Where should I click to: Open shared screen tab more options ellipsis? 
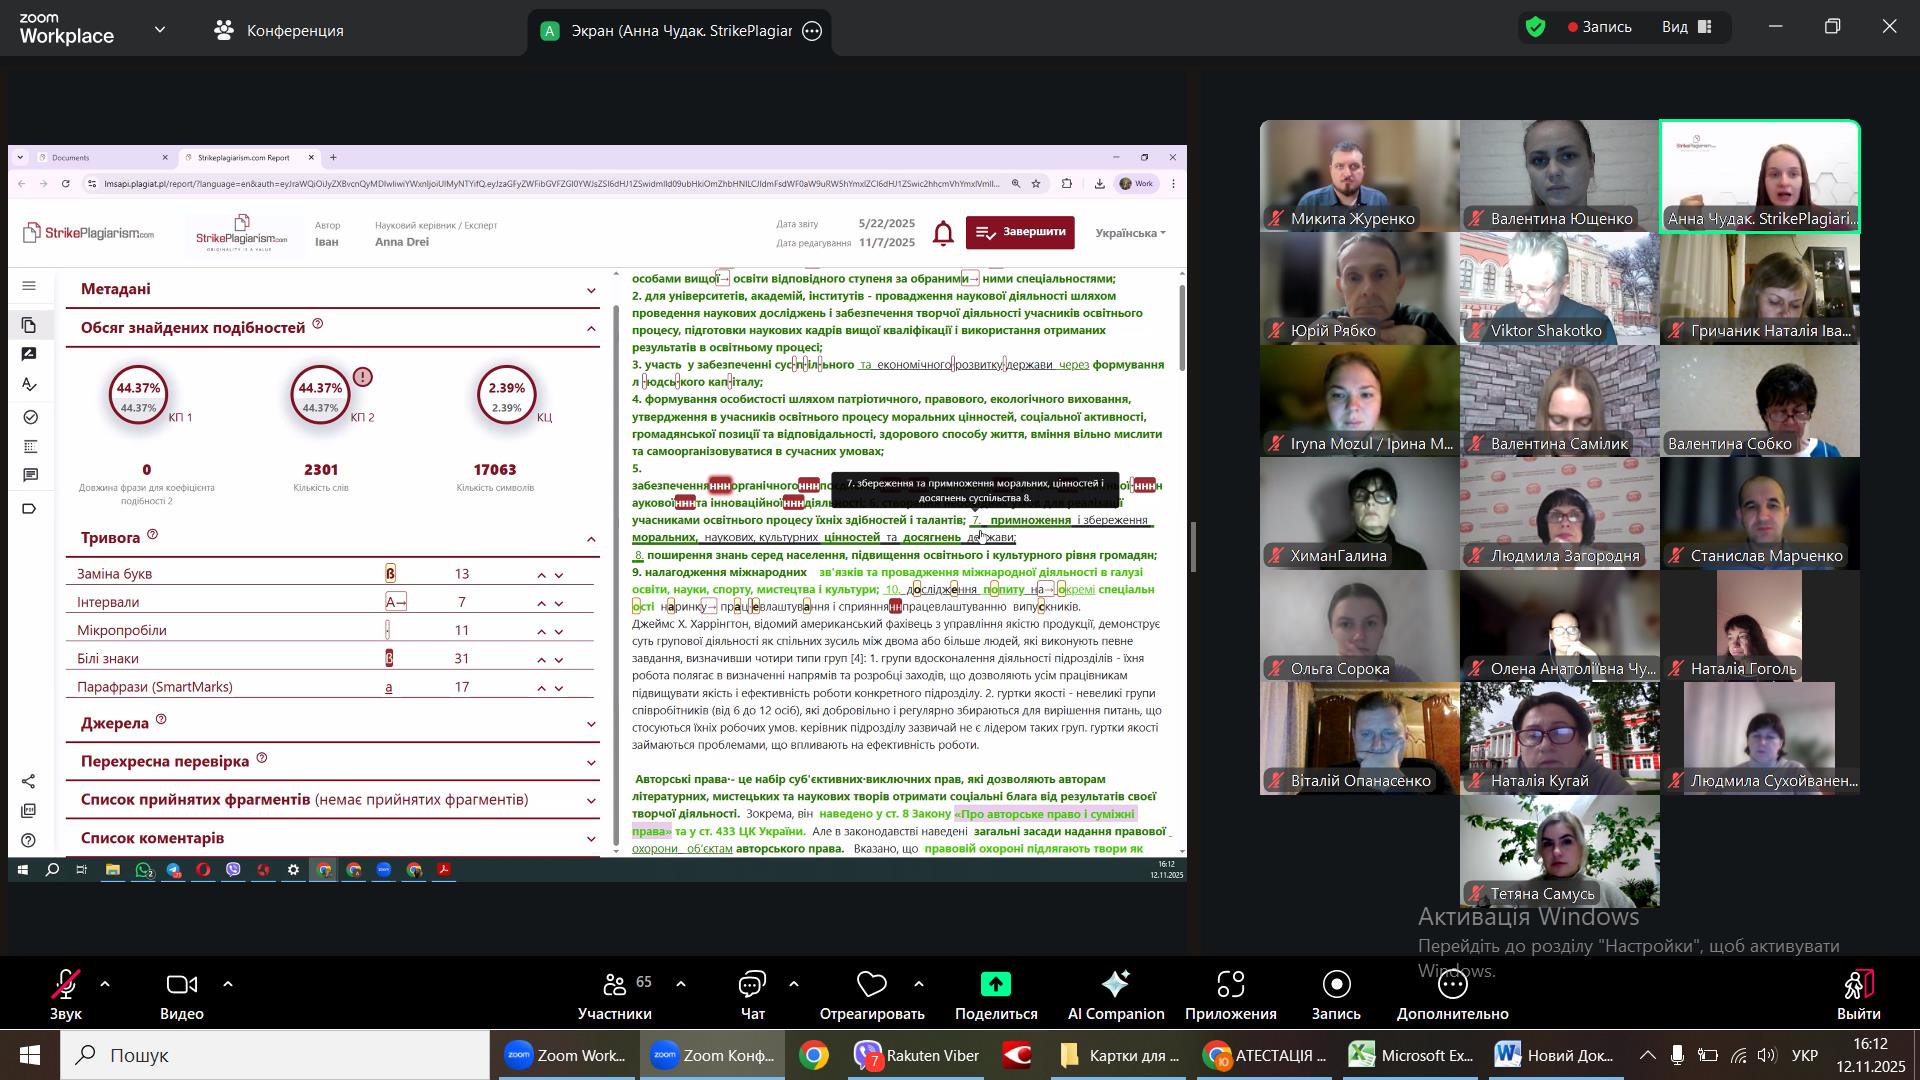pos(813,31)
